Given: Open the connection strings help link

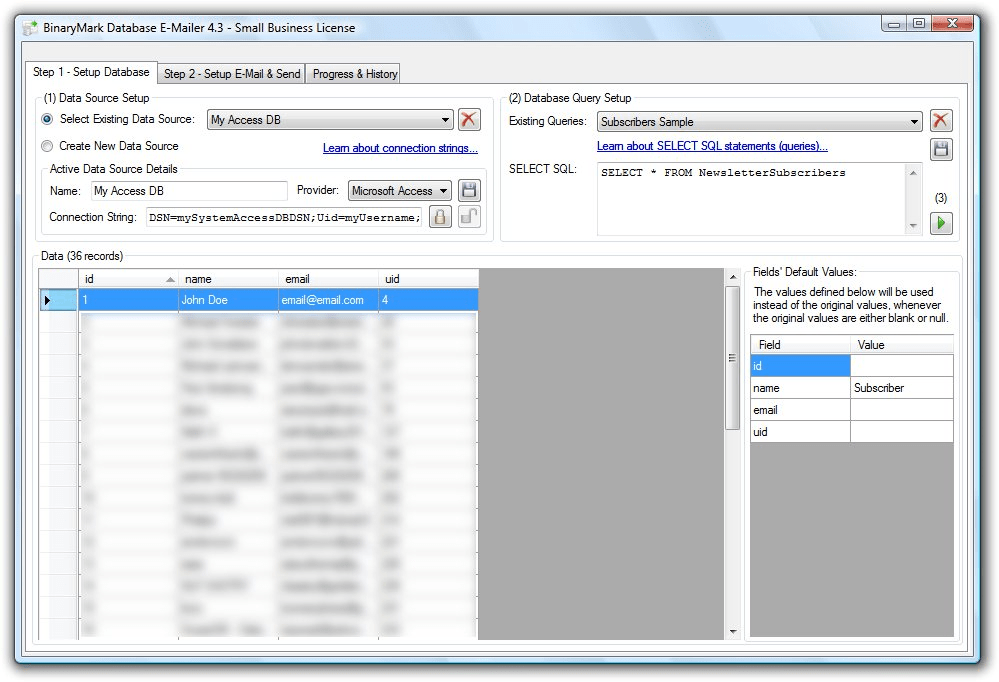Looking at the screenshot, I should pos(400,147).
